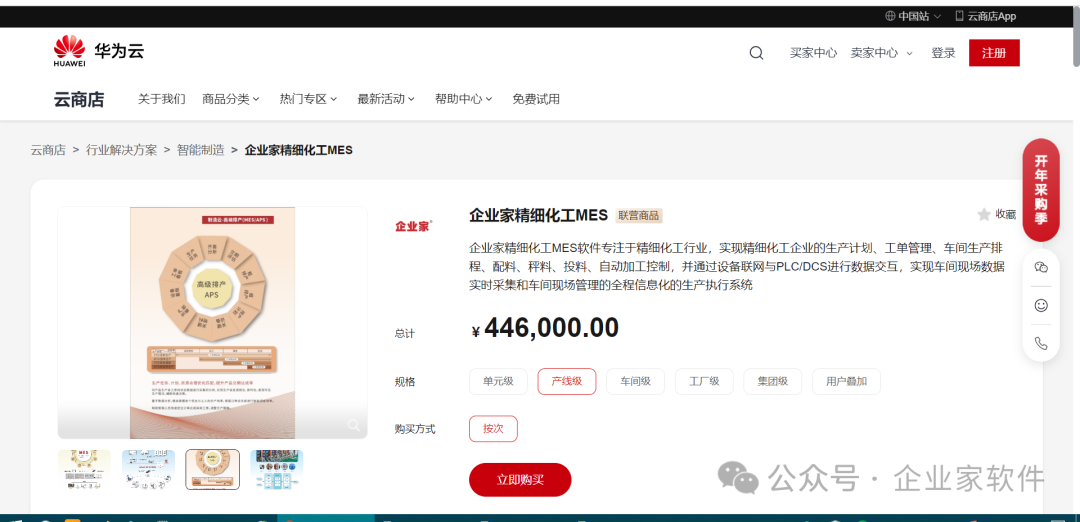Click the zoom magnifier on product image
The image size is (1080, 522).
tap(353, 425)
